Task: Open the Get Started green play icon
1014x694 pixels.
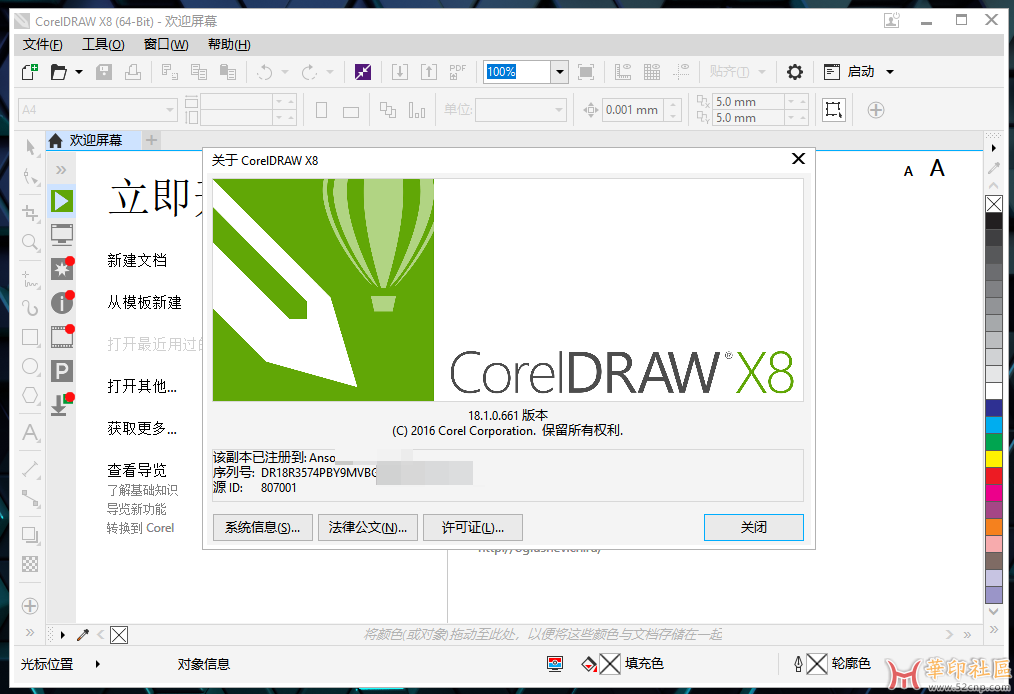Action: coord(62,201)
